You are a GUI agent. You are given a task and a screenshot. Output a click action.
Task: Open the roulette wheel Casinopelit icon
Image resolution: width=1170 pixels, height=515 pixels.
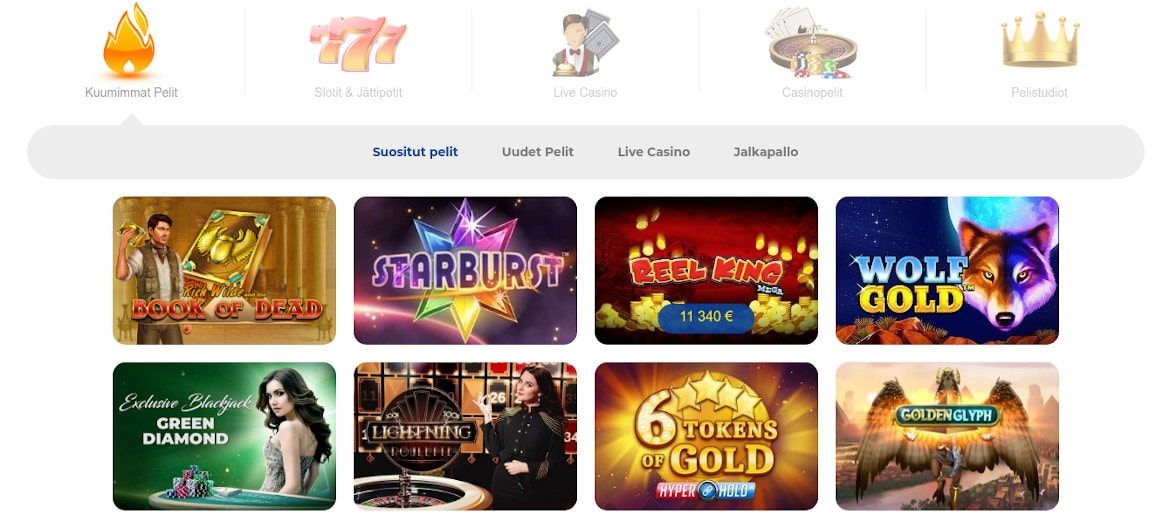pos(813,43)
